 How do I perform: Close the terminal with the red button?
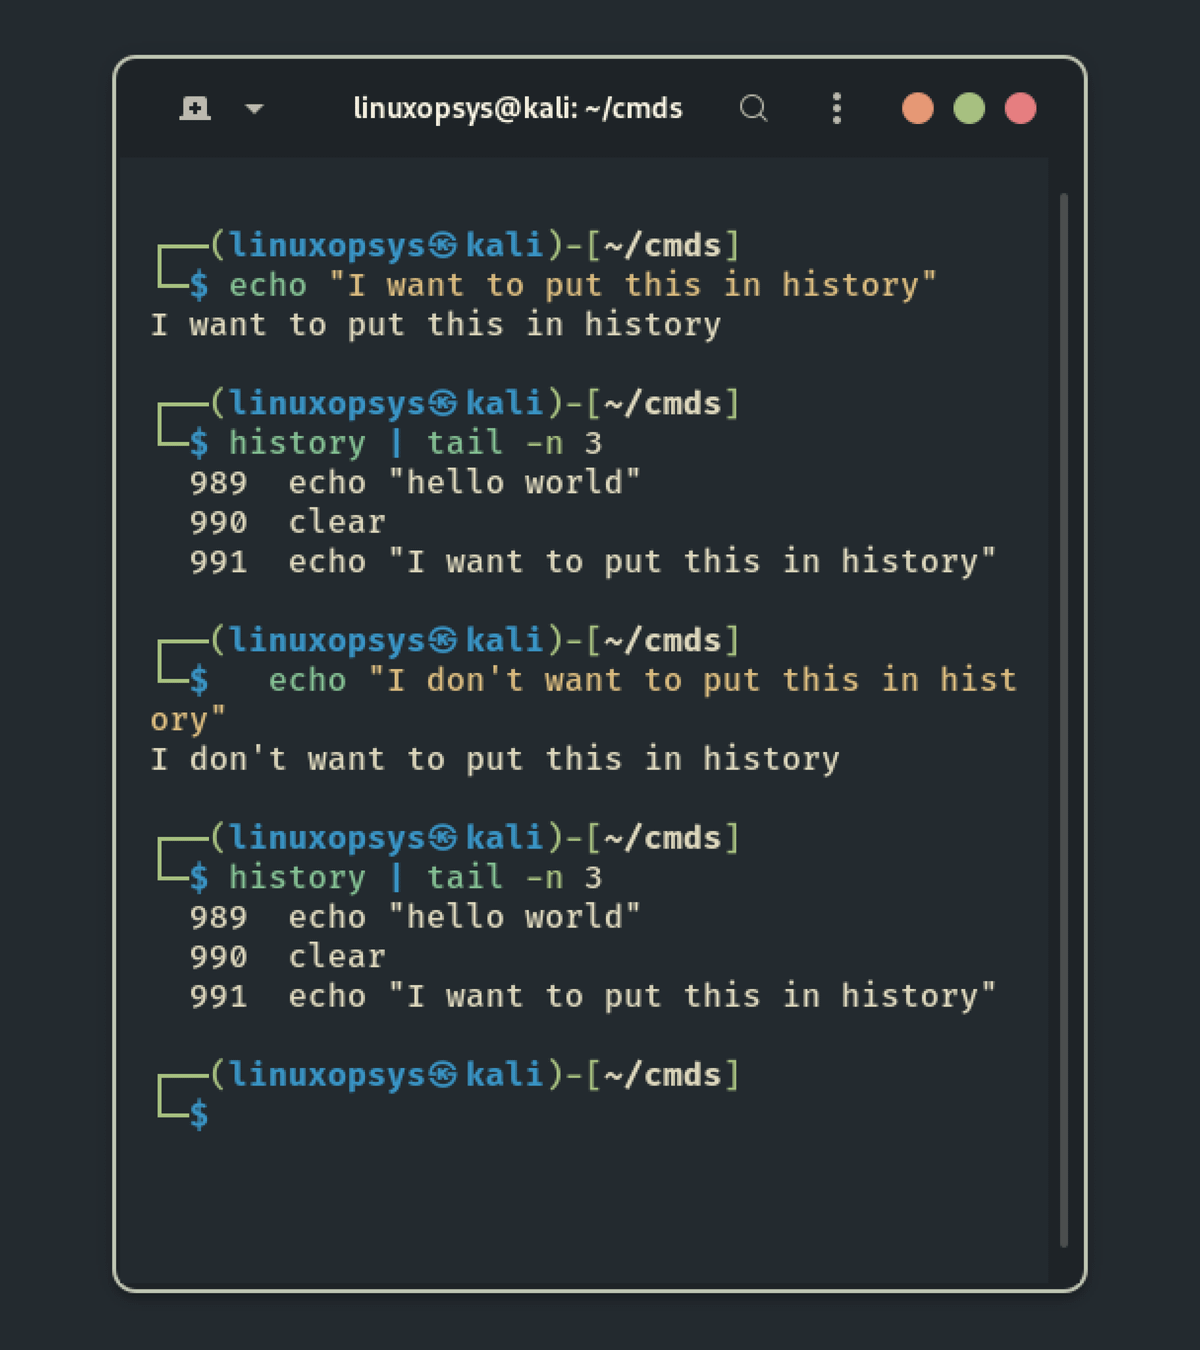[1020, 108]
